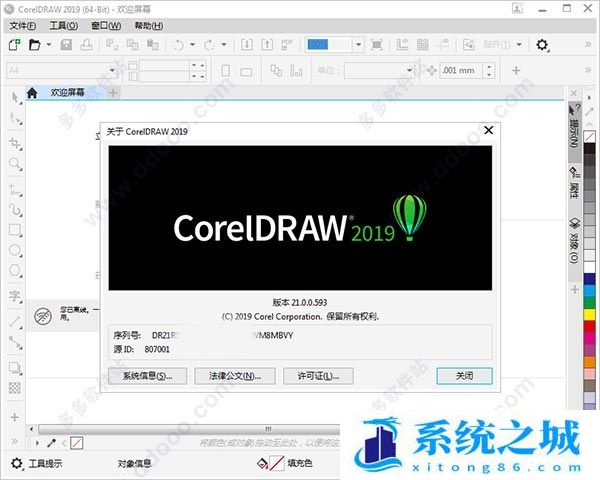Click the 系统信息(S)... button
This screenshot has height=480, width=600.
[147, 376]
